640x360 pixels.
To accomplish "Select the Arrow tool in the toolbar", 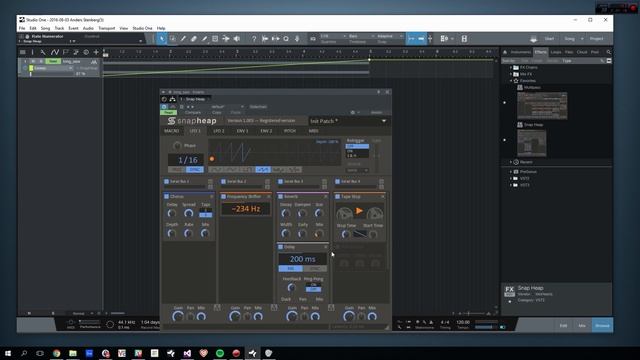I will tap(162, 39).
